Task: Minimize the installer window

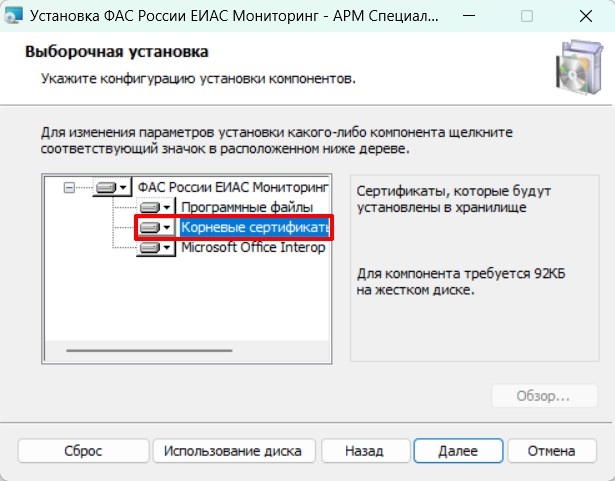Action: point(469,16)
